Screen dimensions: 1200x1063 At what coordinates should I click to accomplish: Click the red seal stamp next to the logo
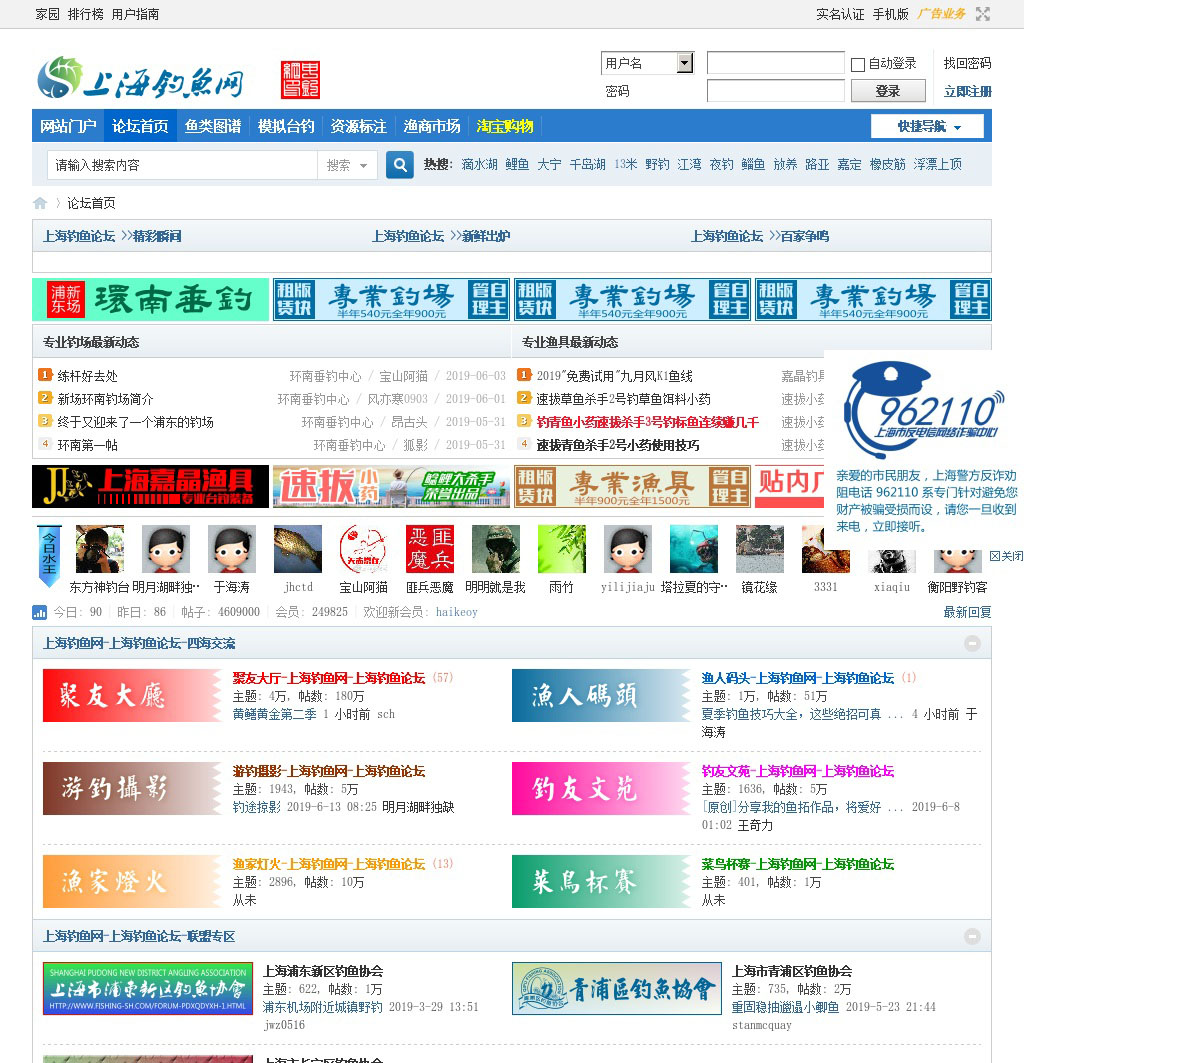(x=301, y=79)
